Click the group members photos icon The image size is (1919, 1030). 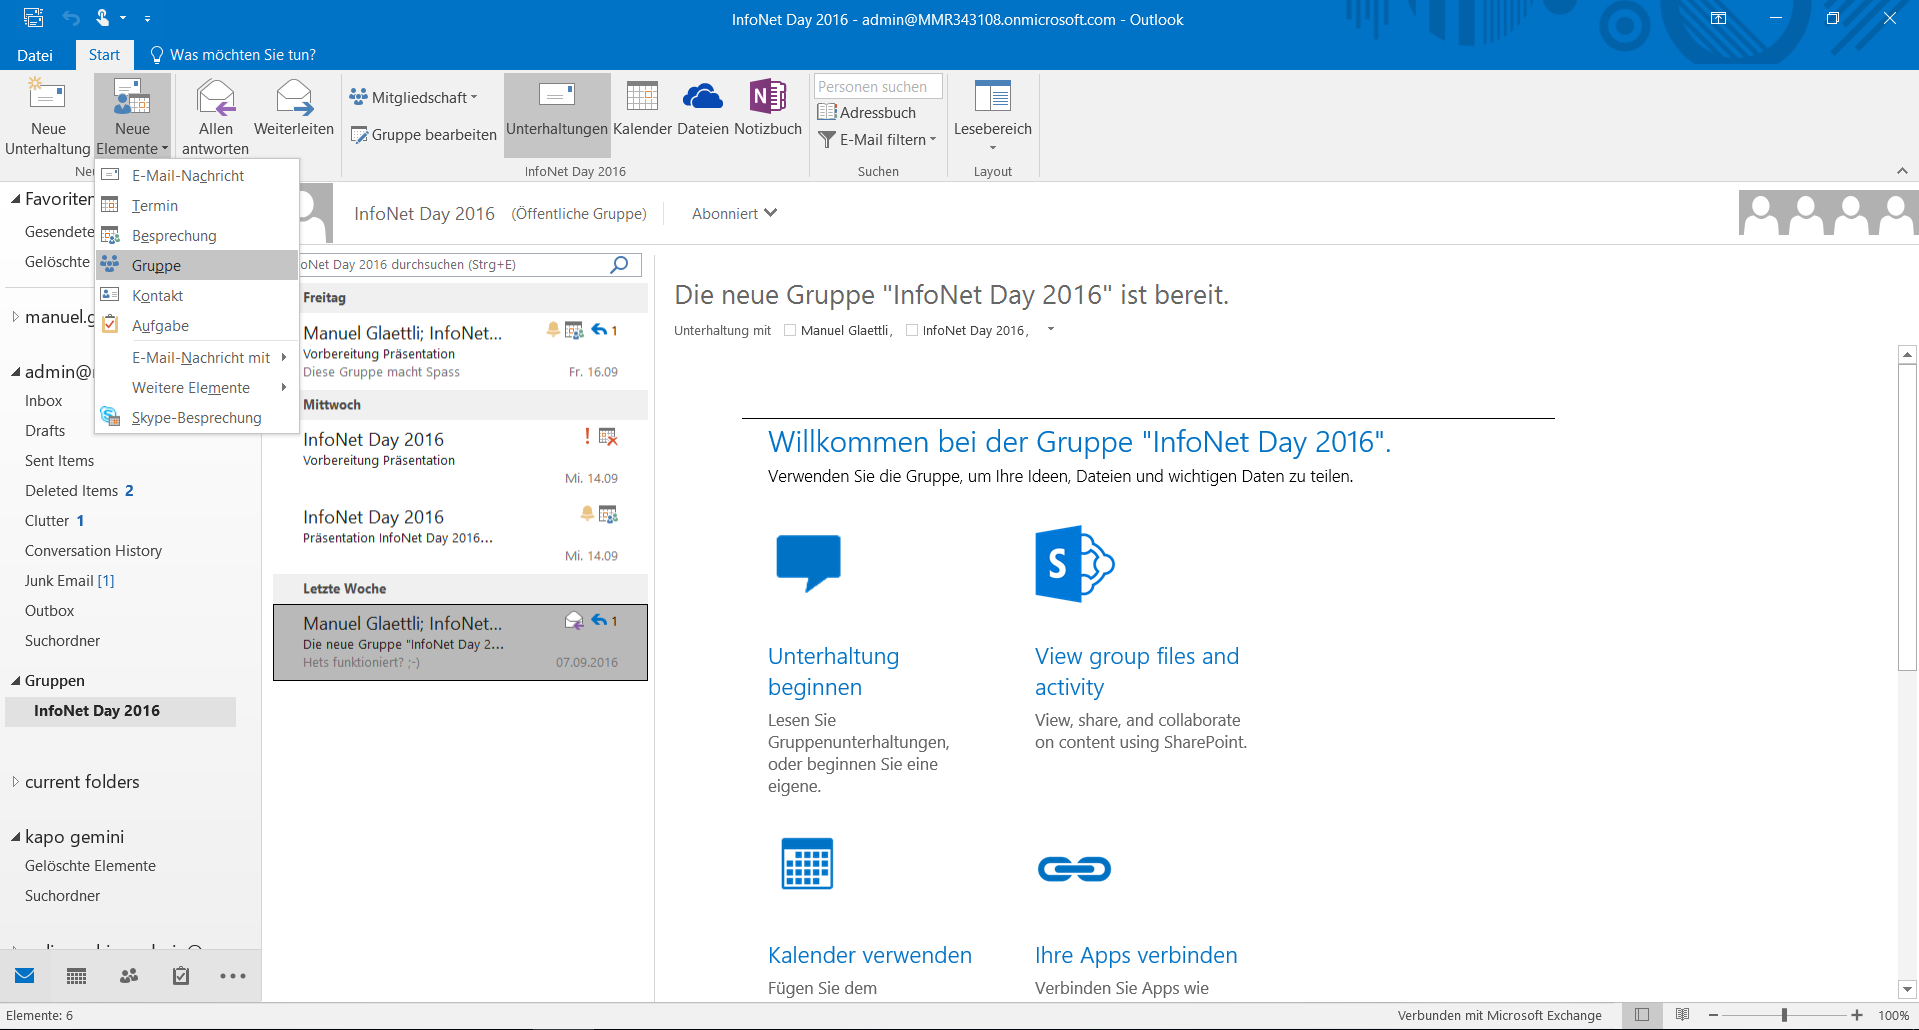coord(1828,213)
